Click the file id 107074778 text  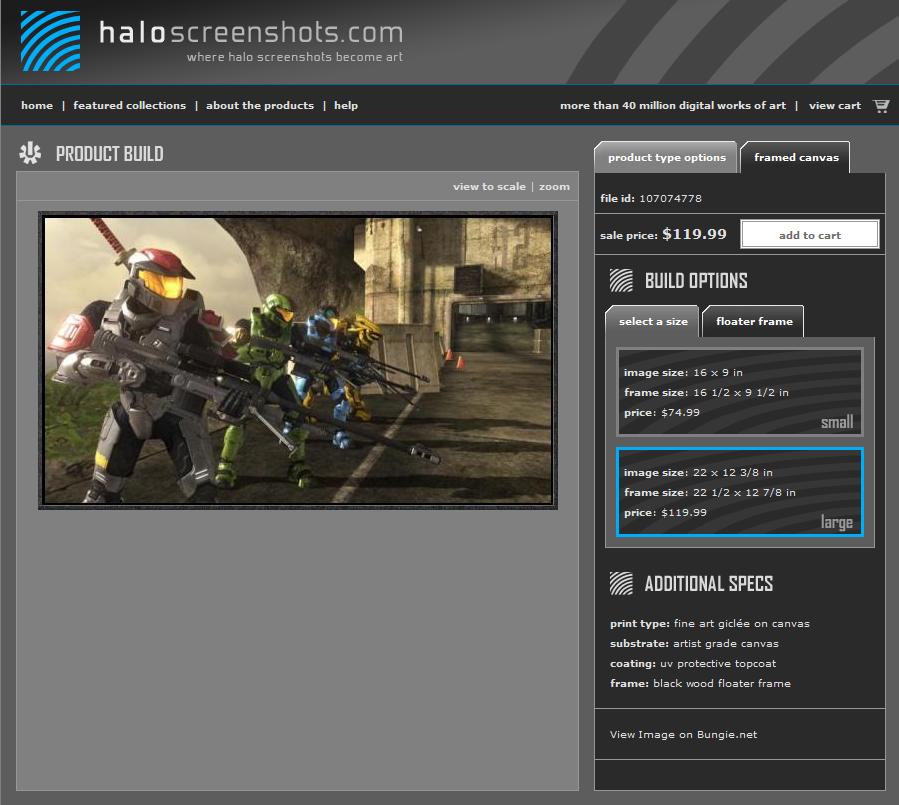pyautogui.click(x=651, y=198)
